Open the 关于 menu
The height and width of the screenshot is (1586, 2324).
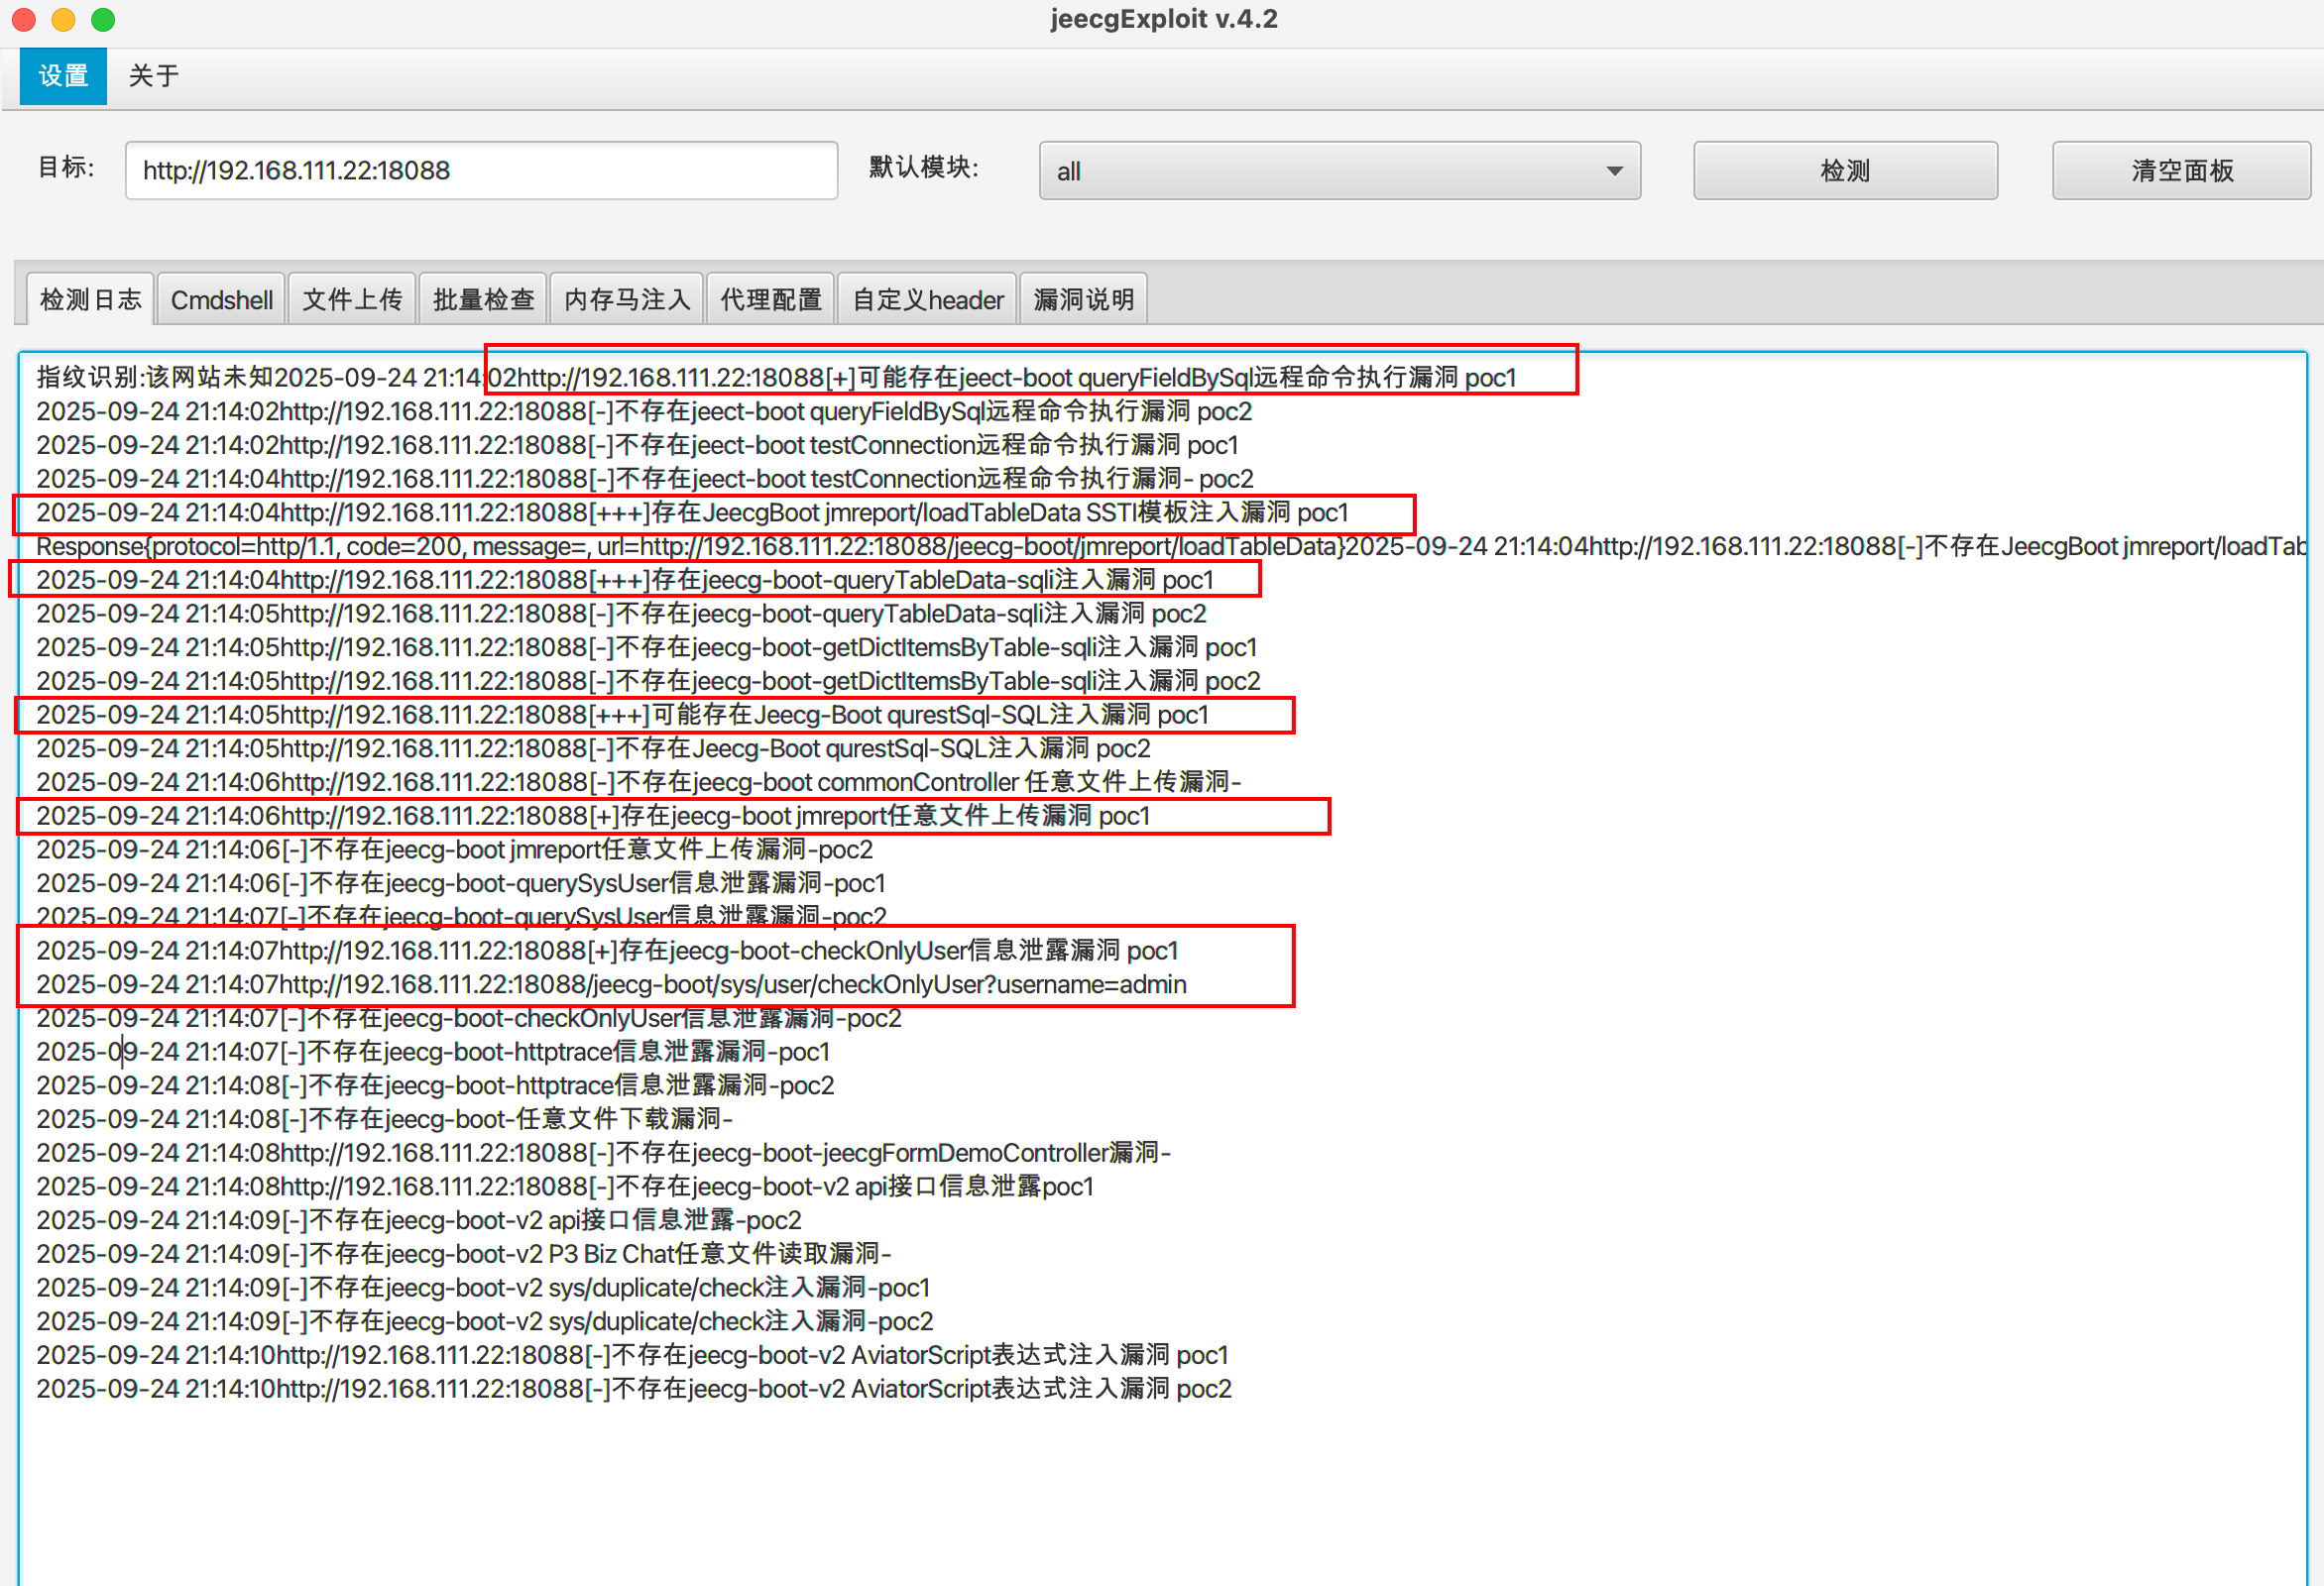click(153, 76)
